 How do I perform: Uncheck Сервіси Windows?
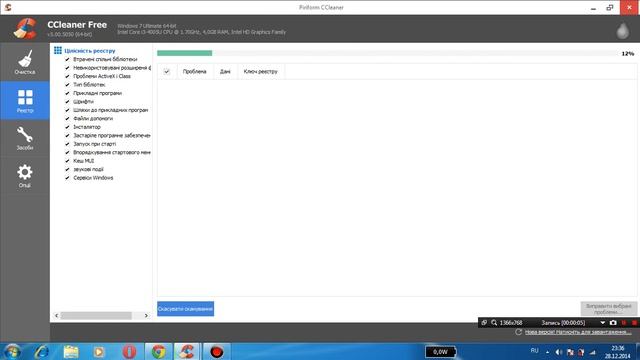point(67,178)
